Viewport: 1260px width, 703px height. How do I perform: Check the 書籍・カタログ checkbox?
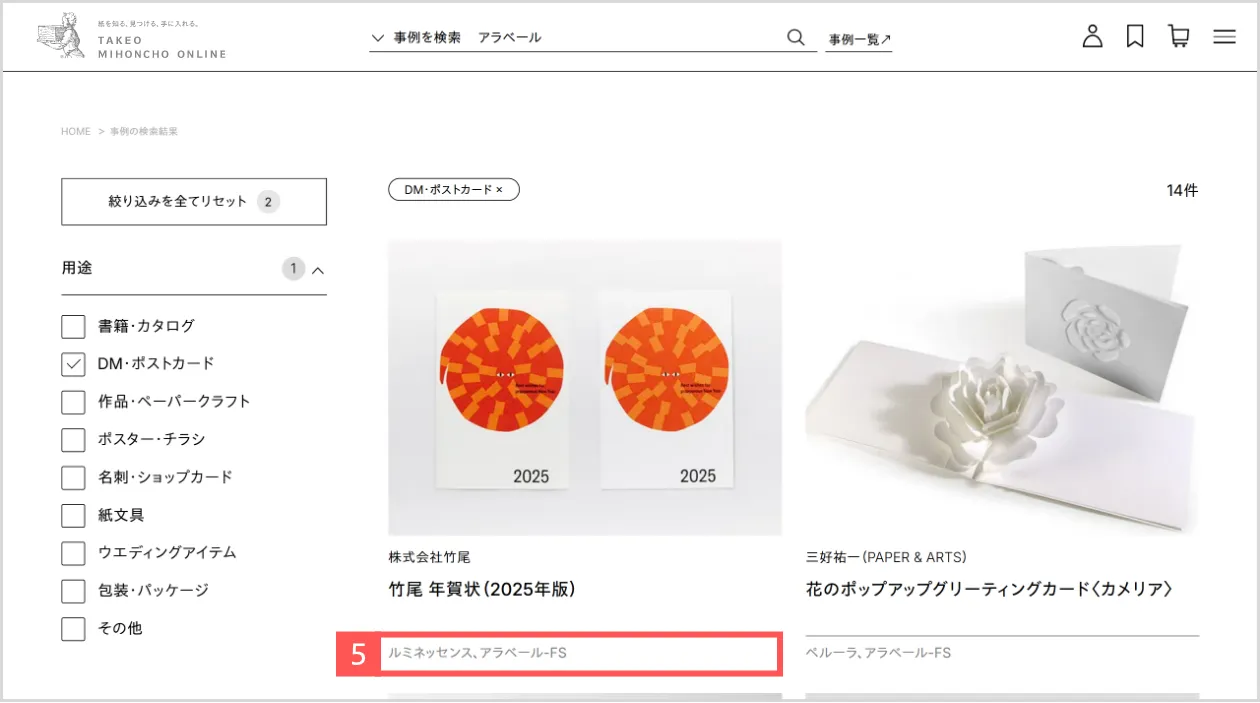[x=73, y=327]
